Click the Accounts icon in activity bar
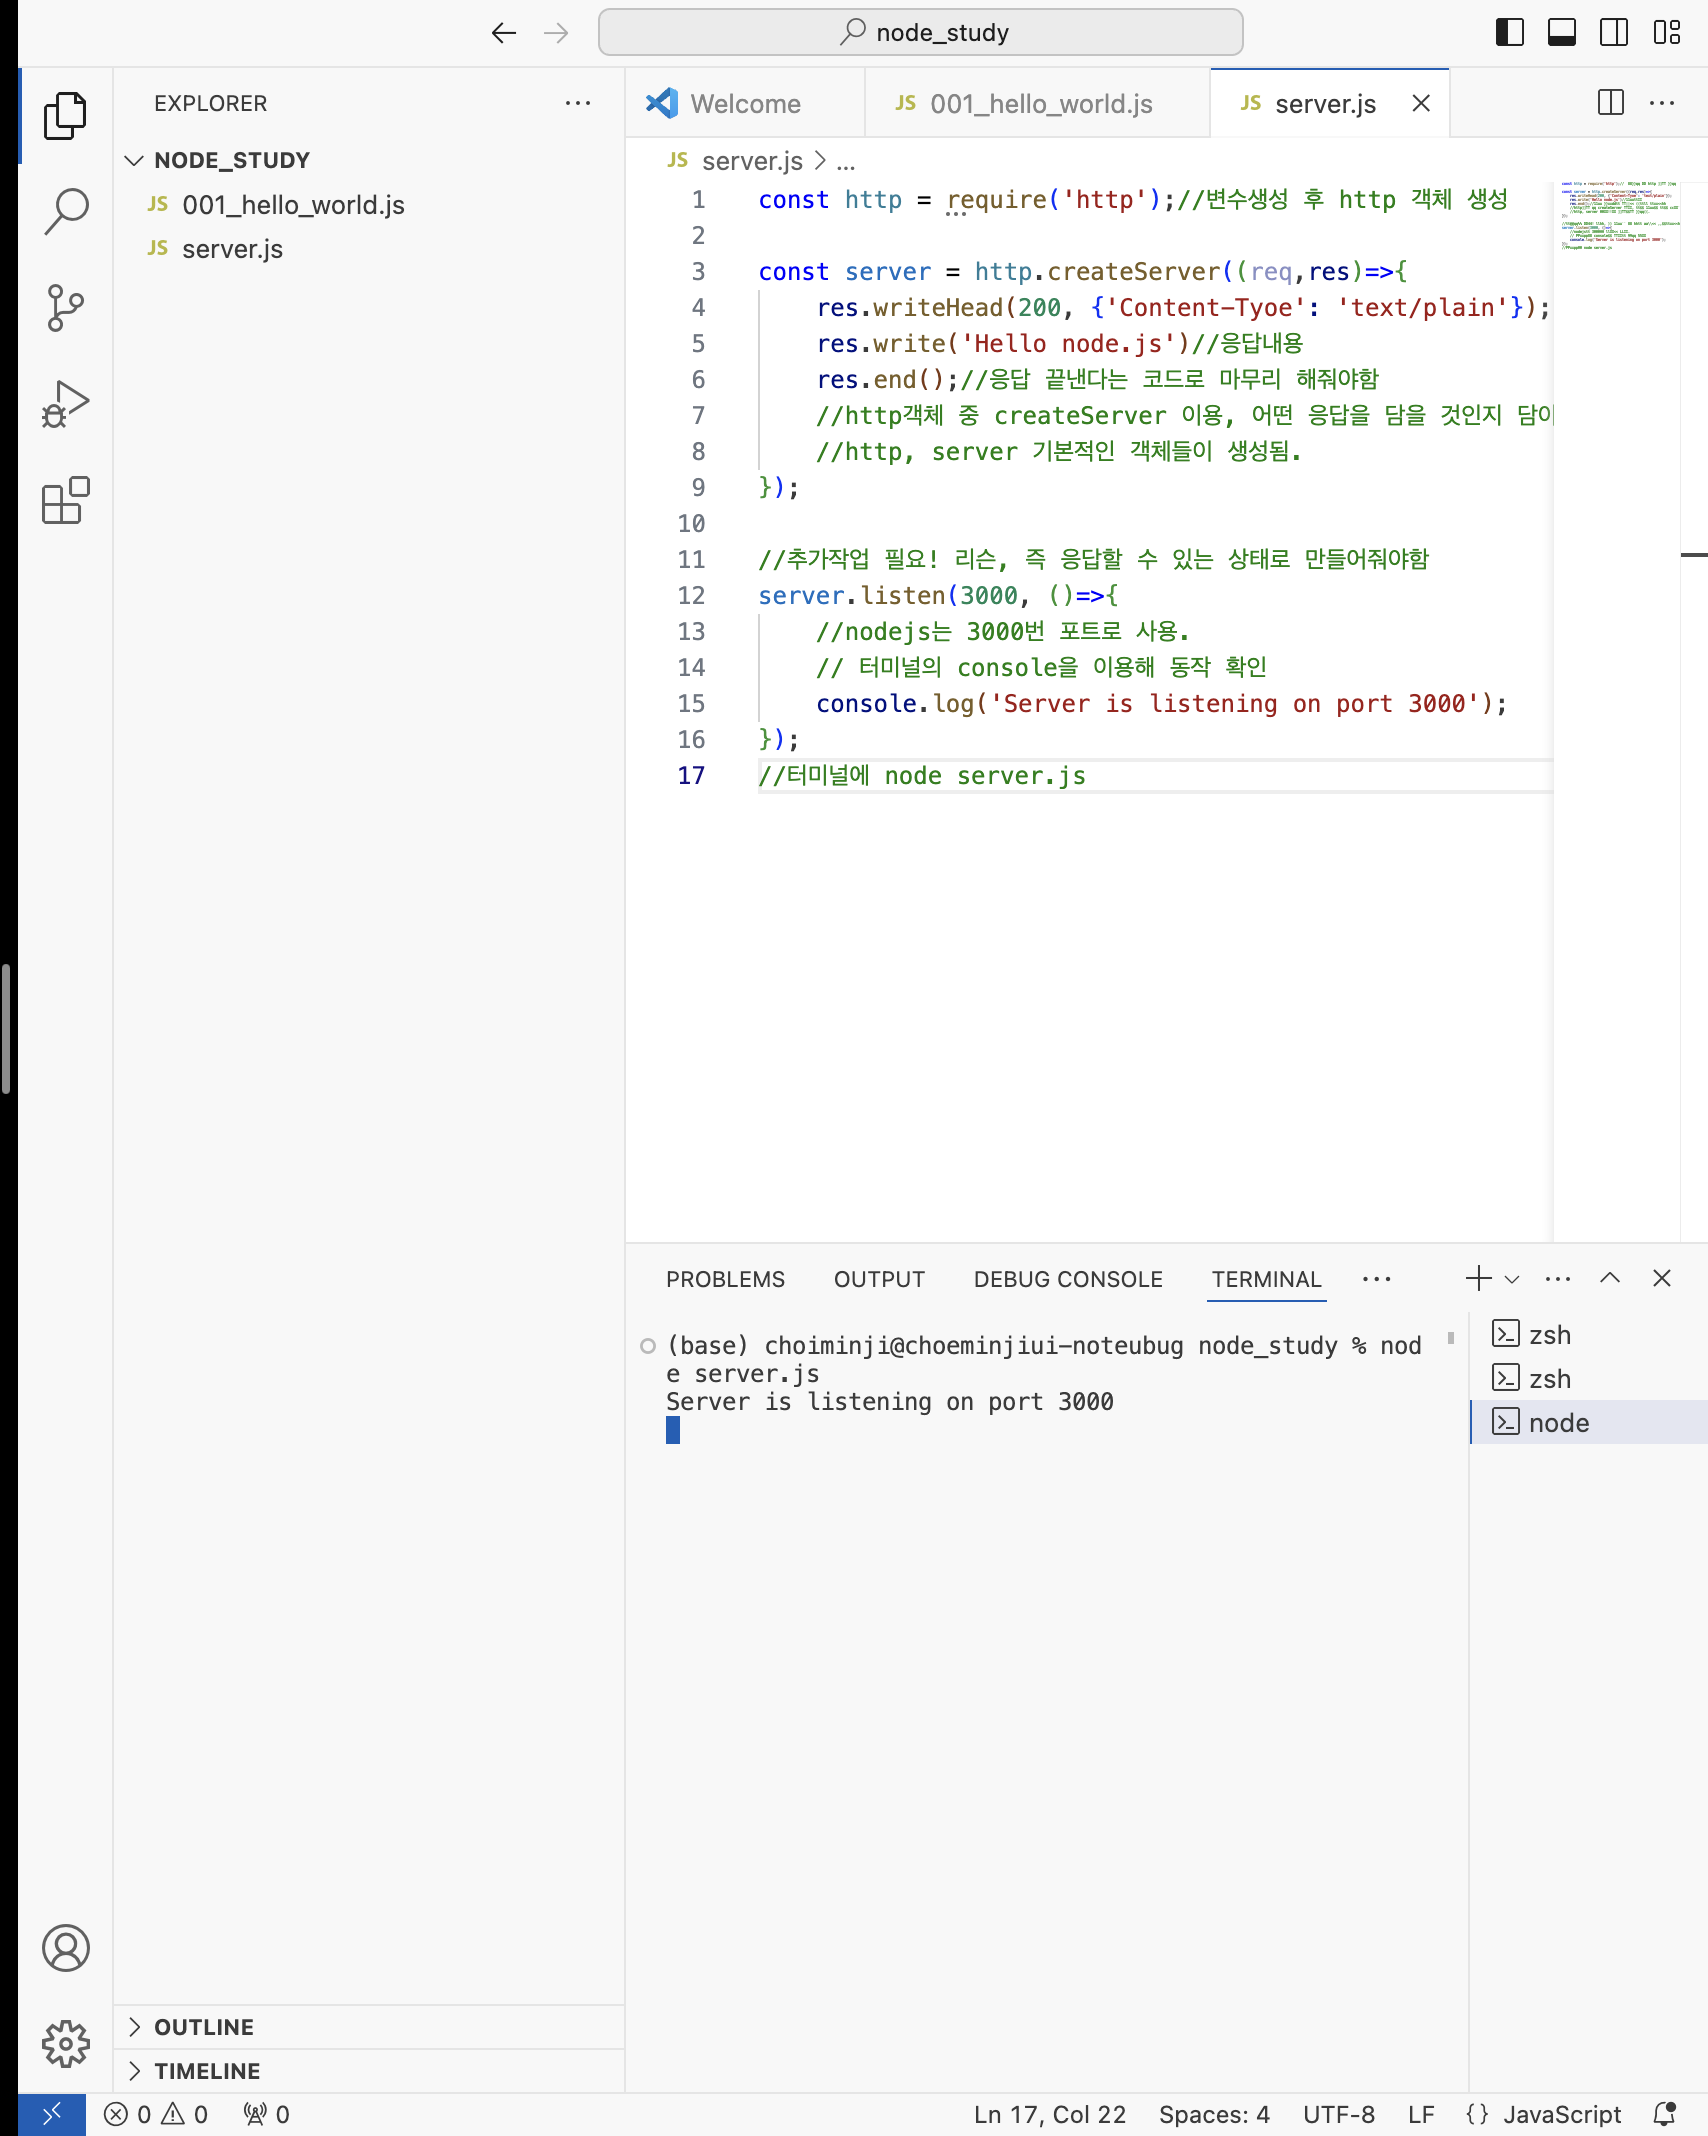 coord(65,1948)
